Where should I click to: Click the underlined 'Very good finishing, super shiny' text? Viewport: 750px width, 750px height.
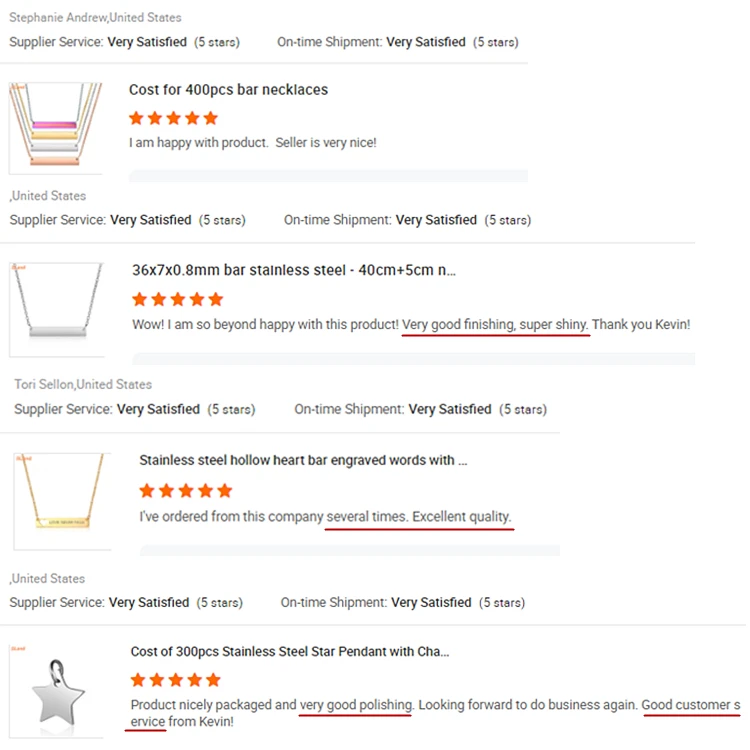495,325
